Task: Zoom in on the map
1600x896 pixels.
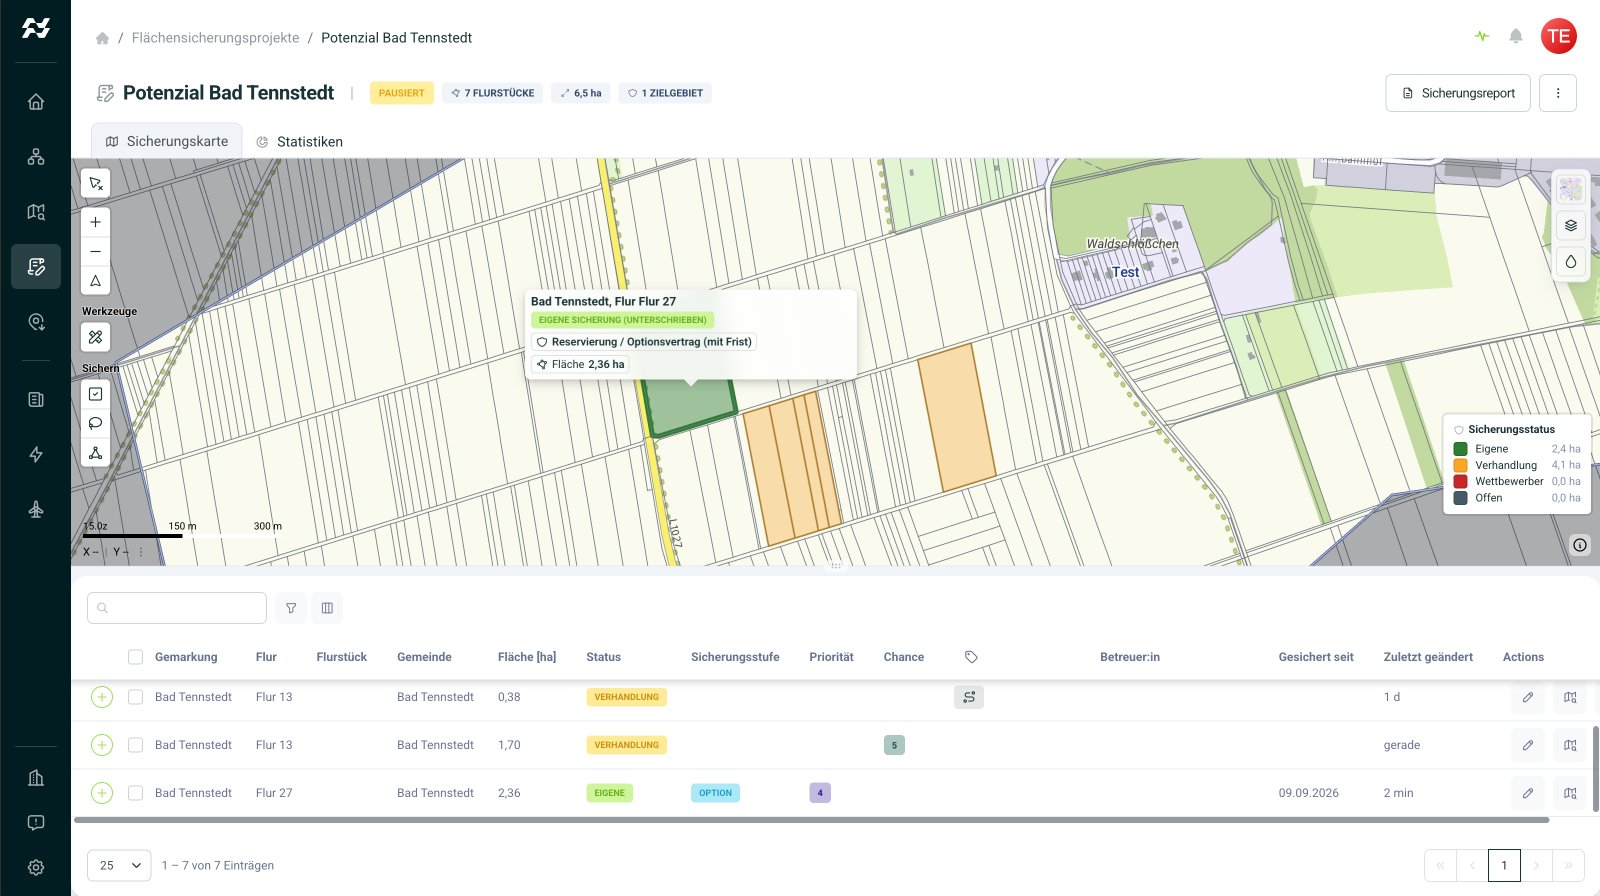Action: (96, 222)
